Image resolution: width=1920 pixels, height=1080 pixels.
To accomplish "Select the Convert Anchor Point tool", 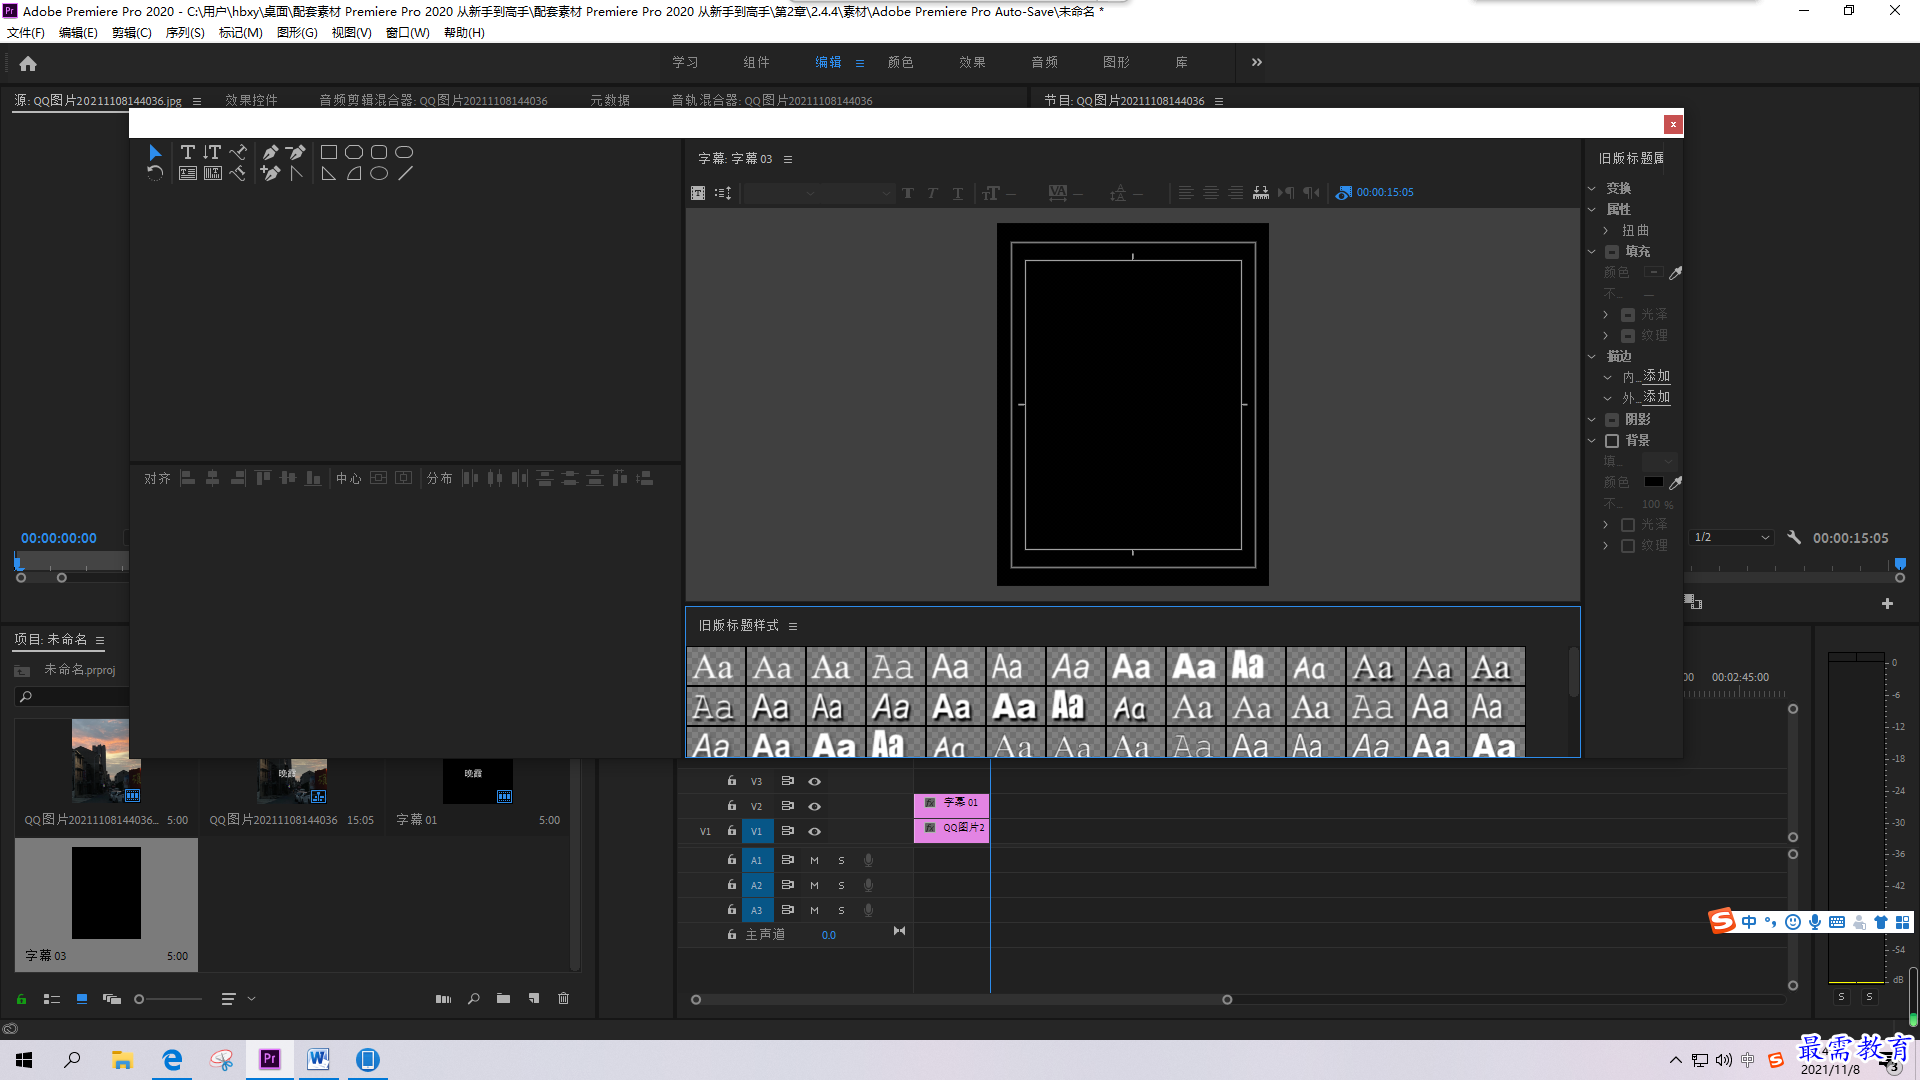I will [x=296, y=173].
